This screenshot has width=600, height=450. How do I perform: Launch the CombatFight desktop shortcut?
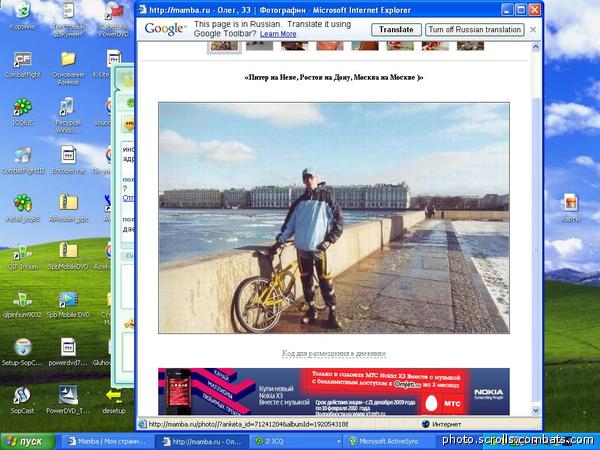tap(22, 64)
